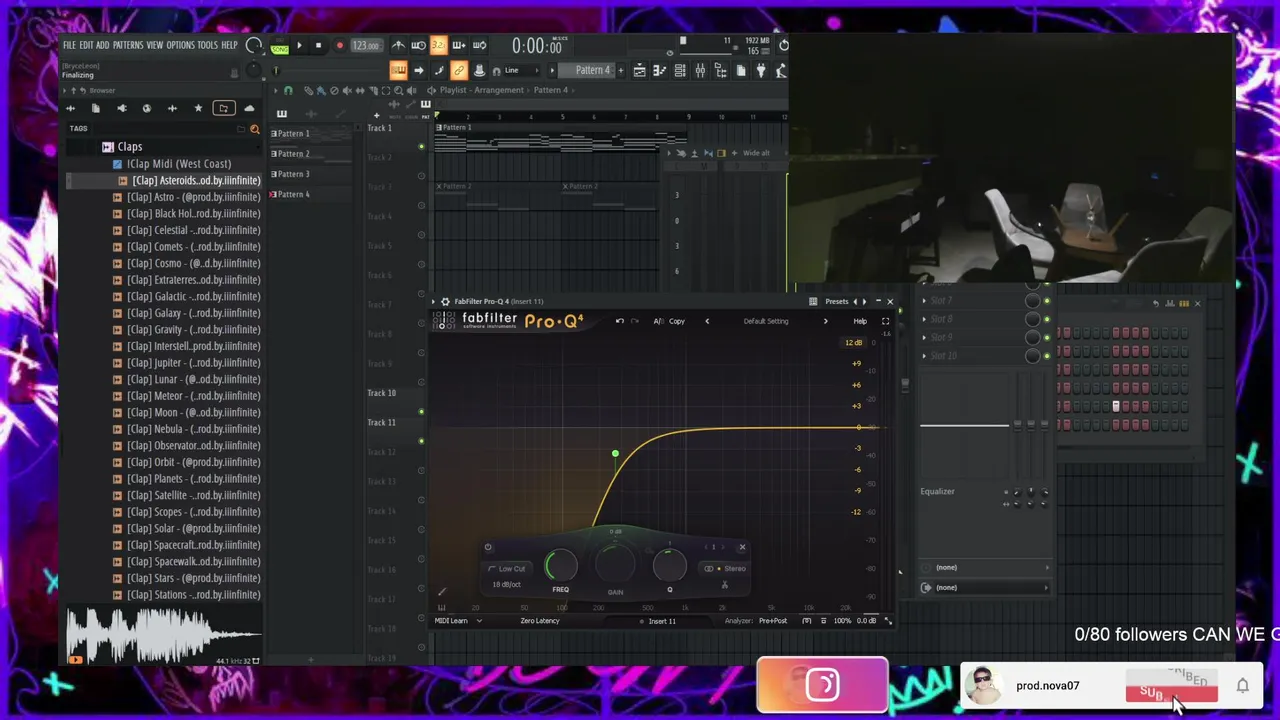Click Pro-Q 4 undo arrow

pos(620,321)
